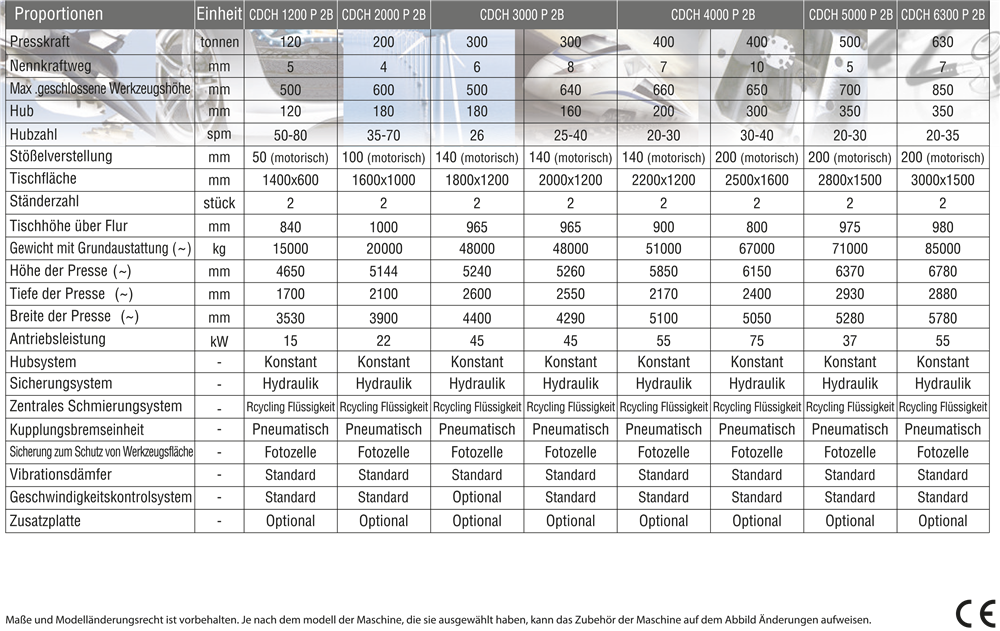Select 'Zentrales Schmierungsystem' row label
Image resolution: width=1000 pixels, height=631 pixels.
[96, 406]
